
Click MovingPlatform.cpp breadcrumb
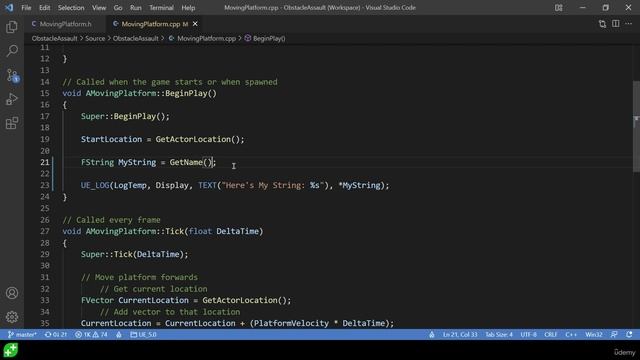click(x=206, y=38)
